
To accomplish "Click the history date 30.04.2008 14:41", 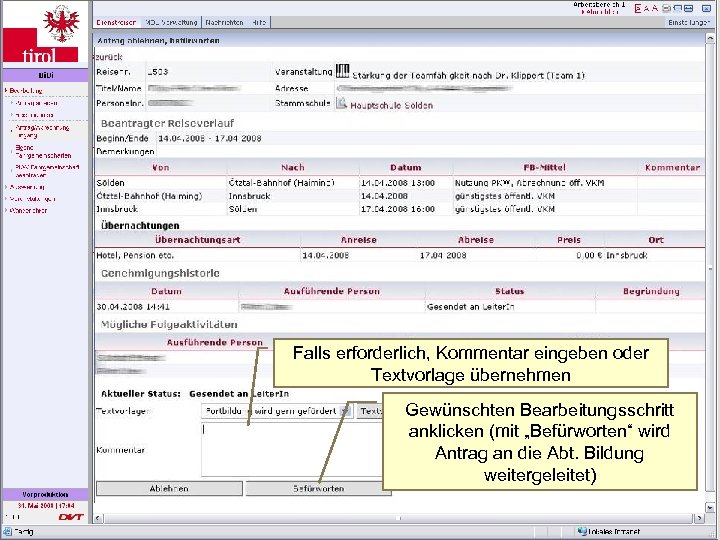I will tap(133, 307).
